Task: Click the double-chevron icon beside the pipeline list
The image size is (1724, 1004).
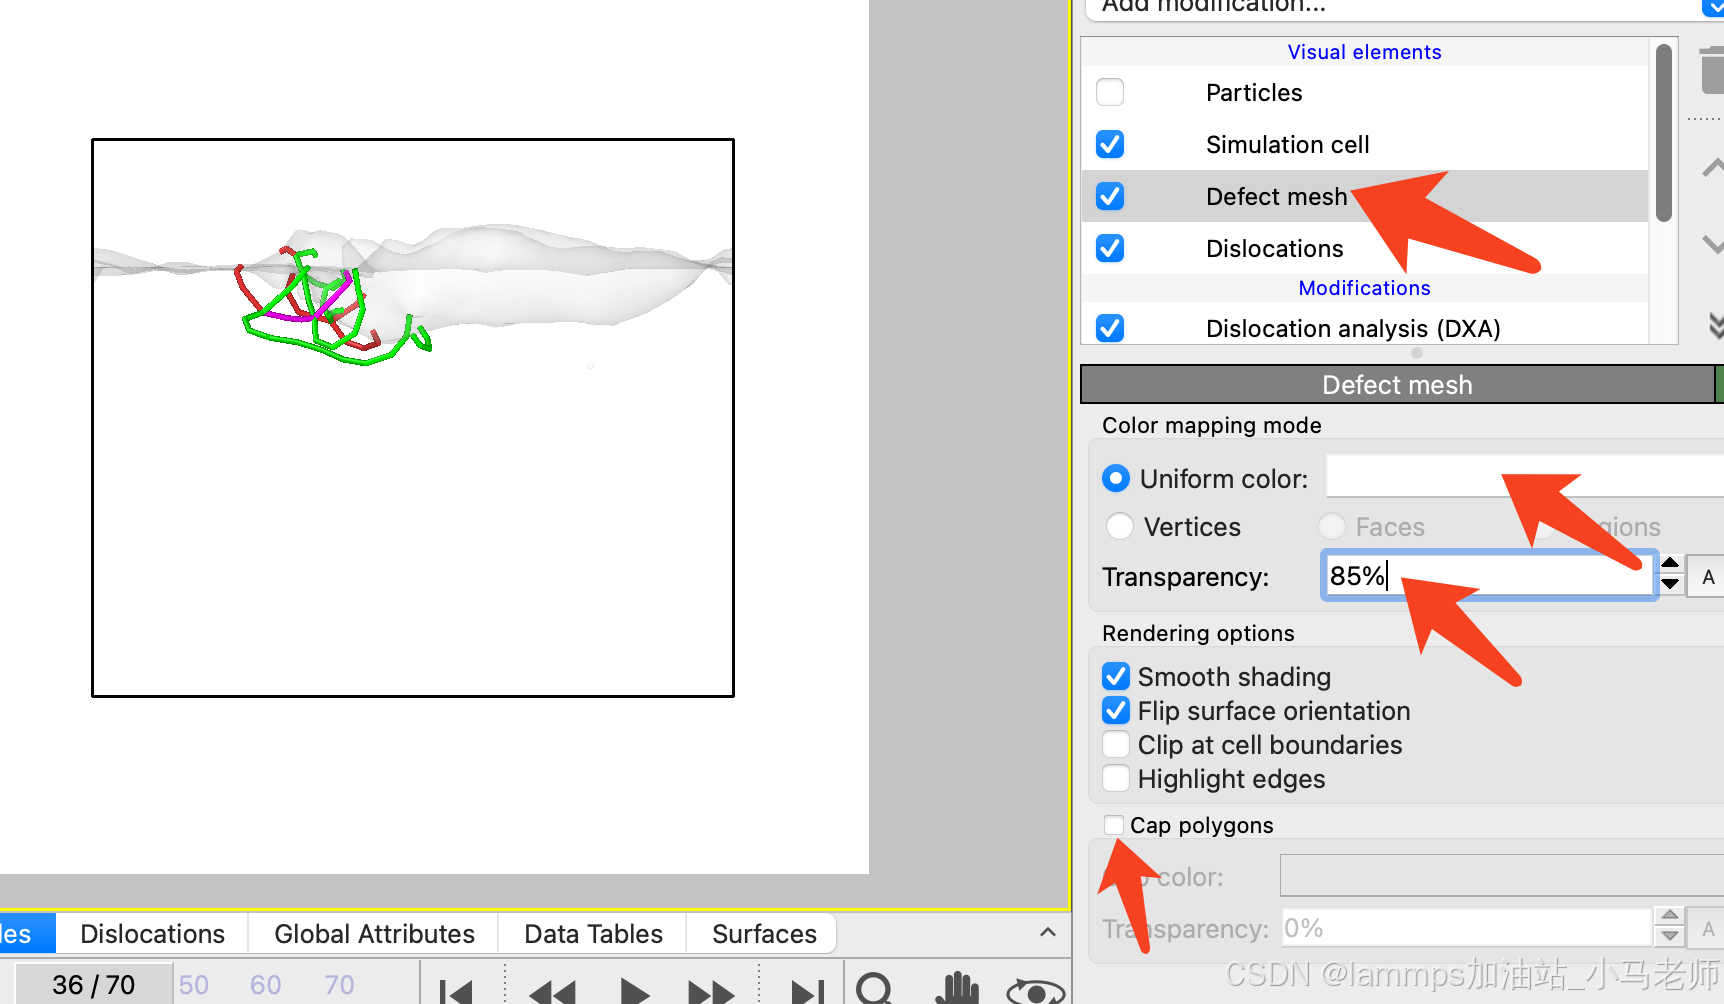Action: point(1716,326)
